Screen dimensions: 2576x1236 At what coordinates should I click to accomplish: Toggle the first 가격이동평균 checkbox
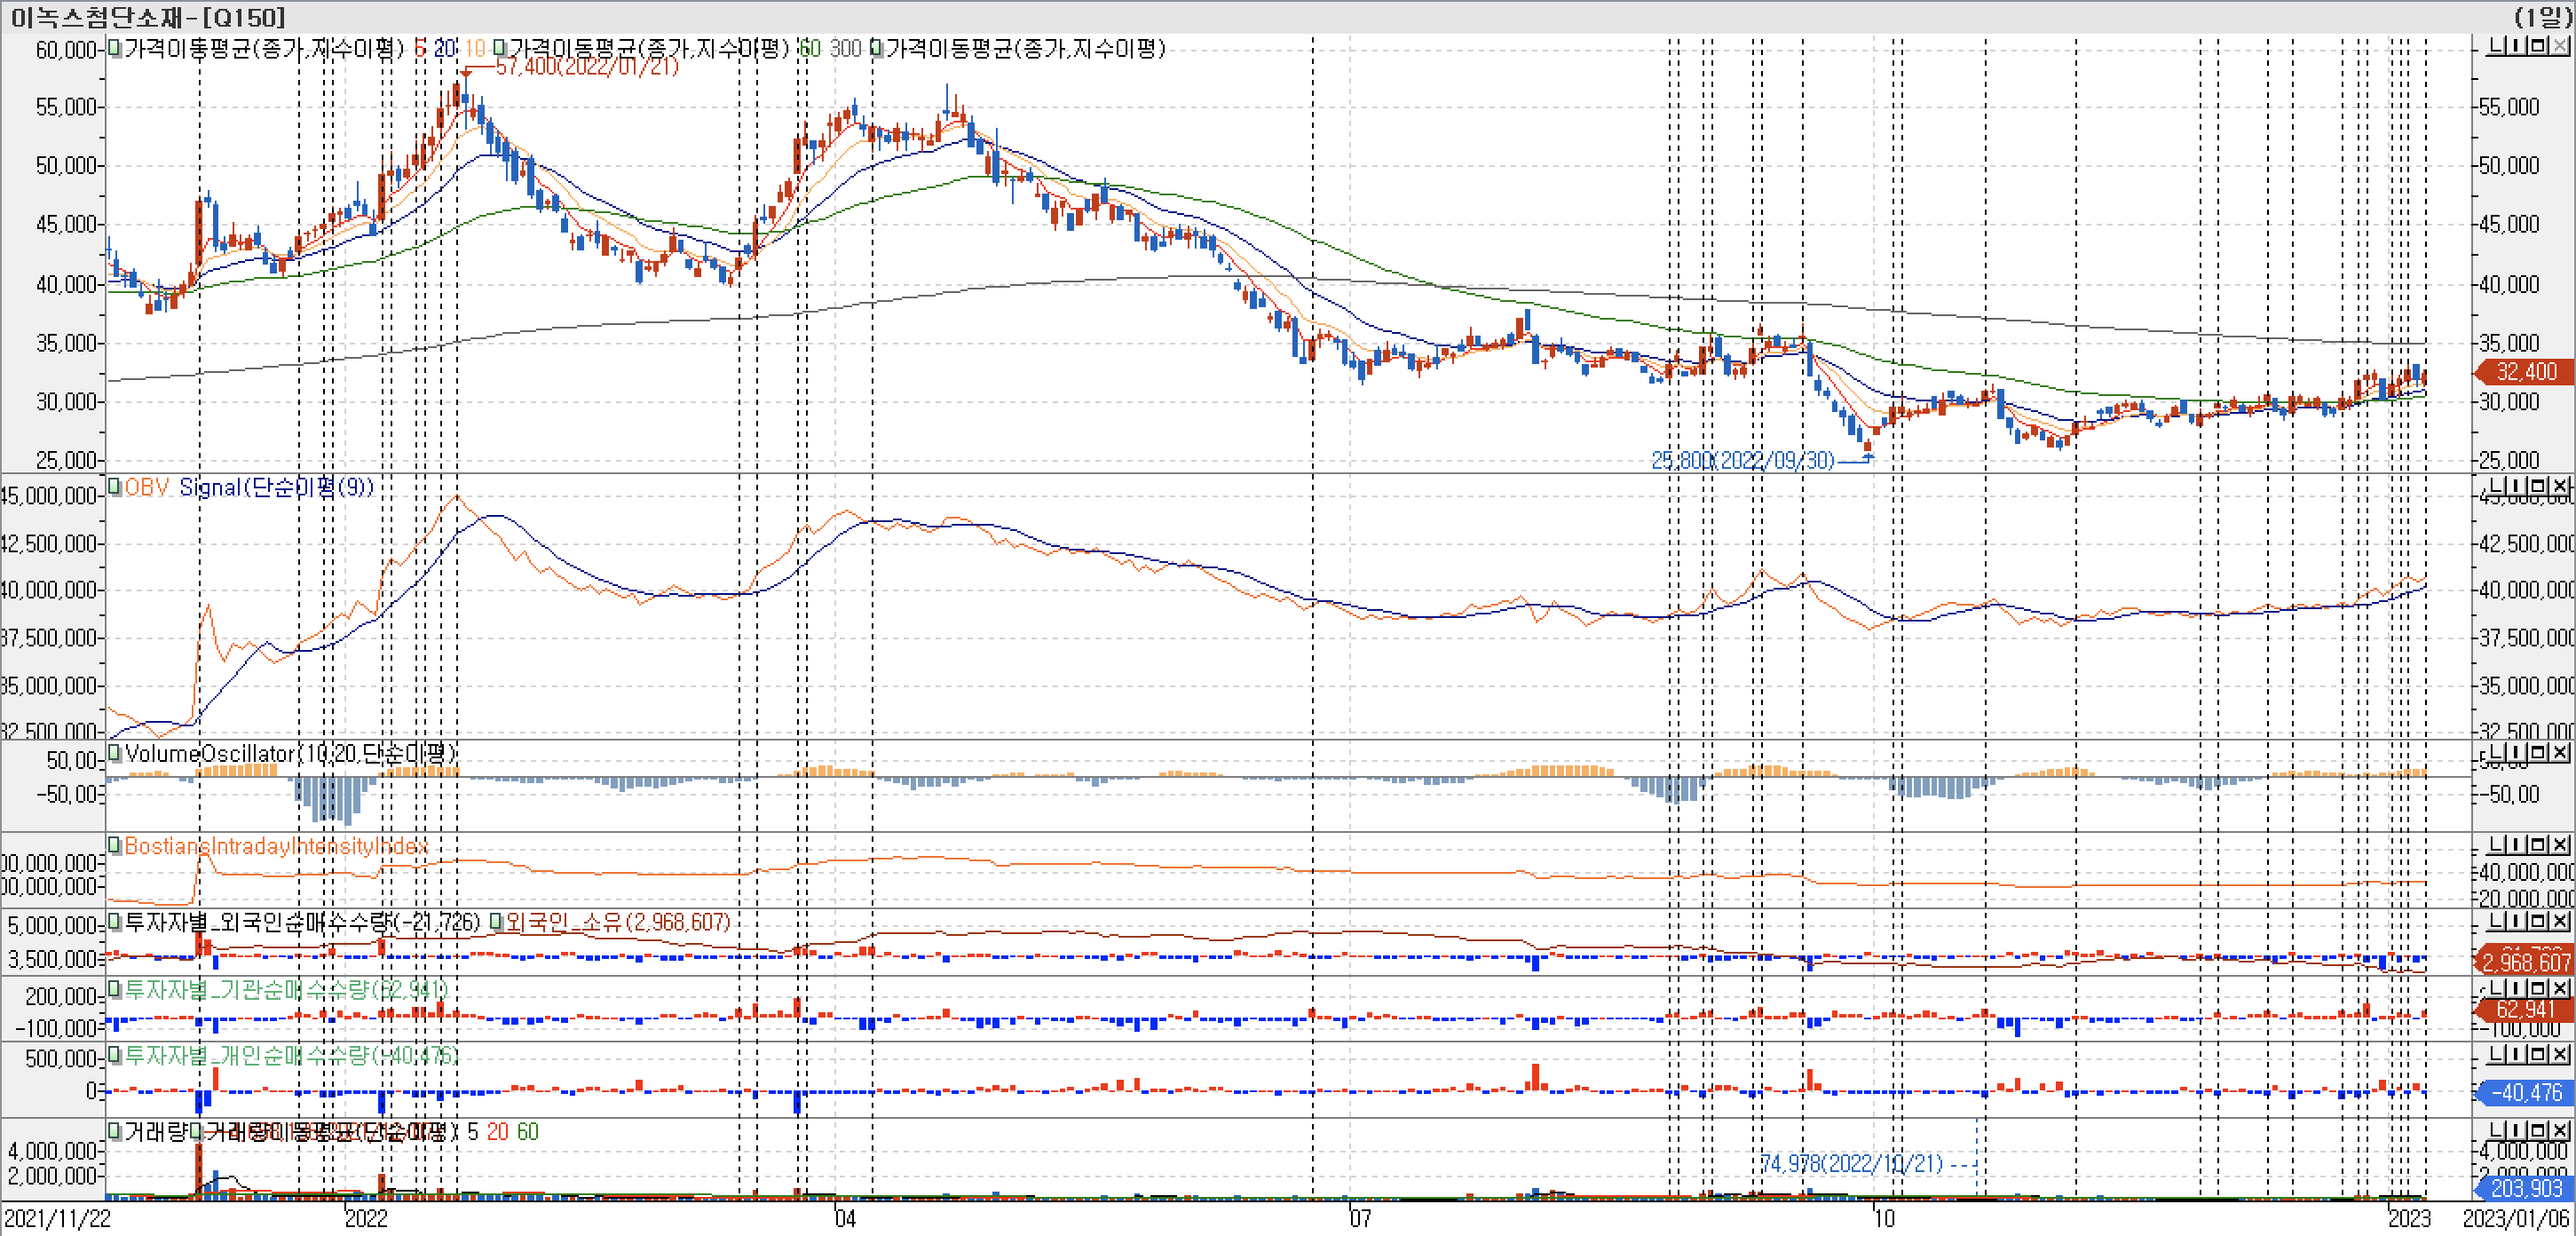coord(115,47)
